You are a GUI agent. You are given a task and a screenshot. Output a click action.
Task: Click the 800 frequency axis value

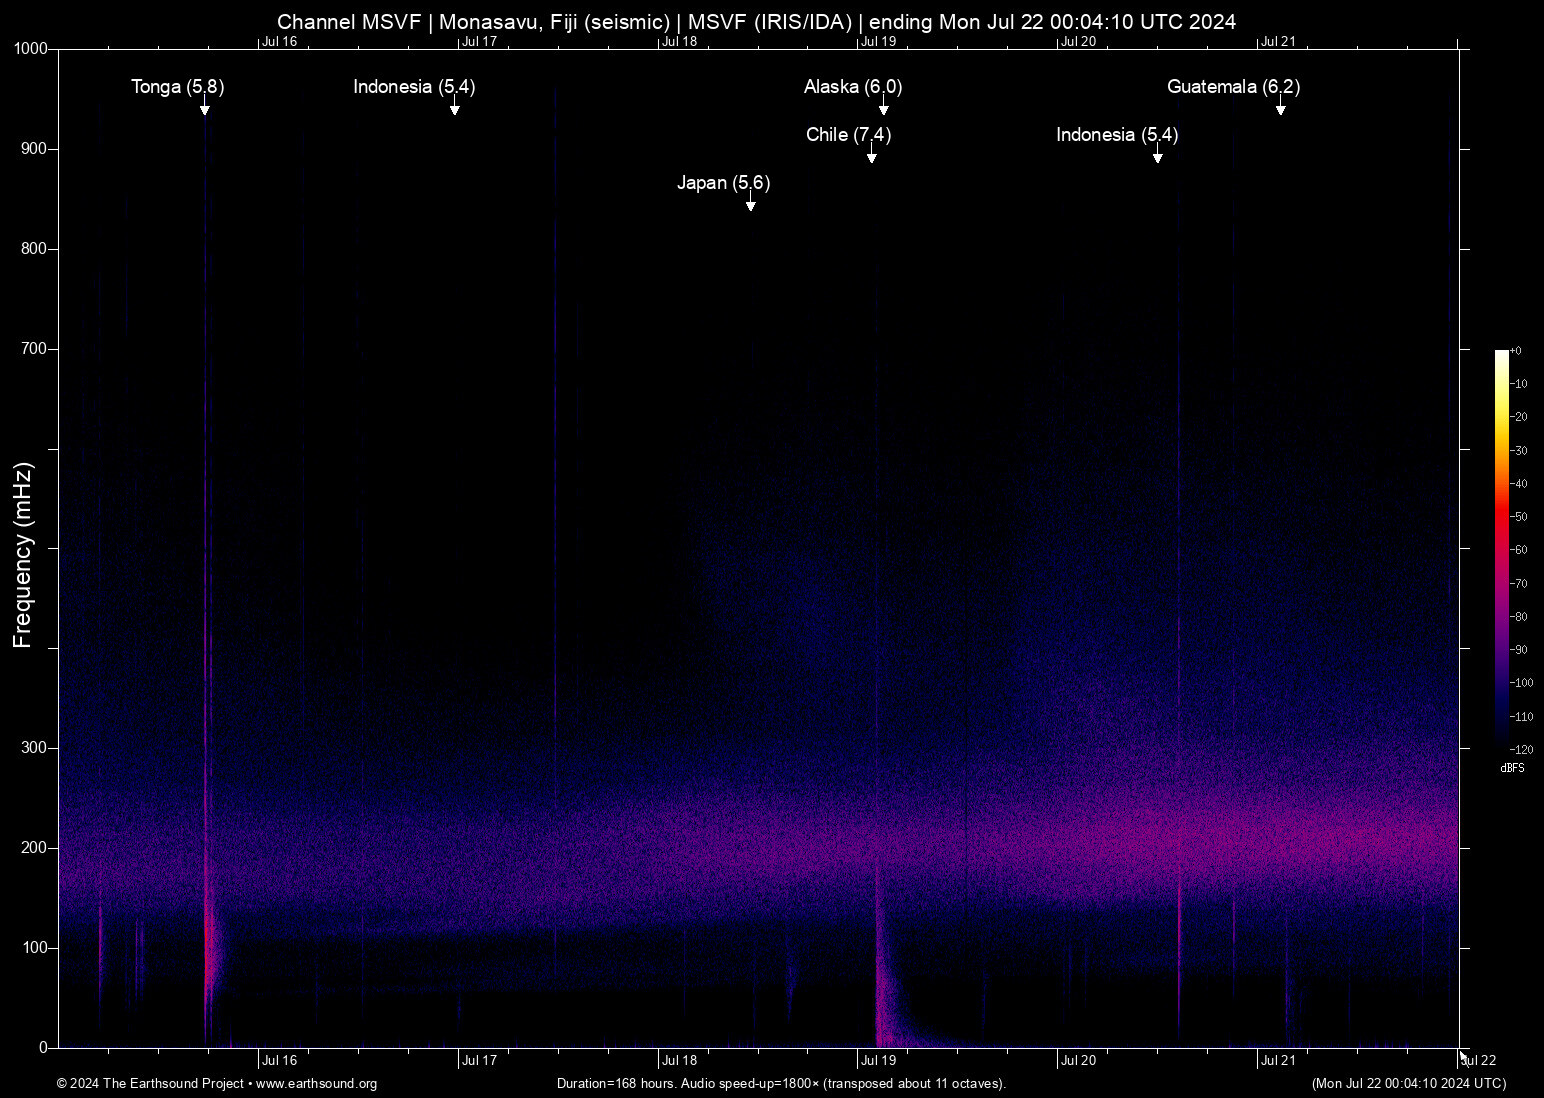35,249
